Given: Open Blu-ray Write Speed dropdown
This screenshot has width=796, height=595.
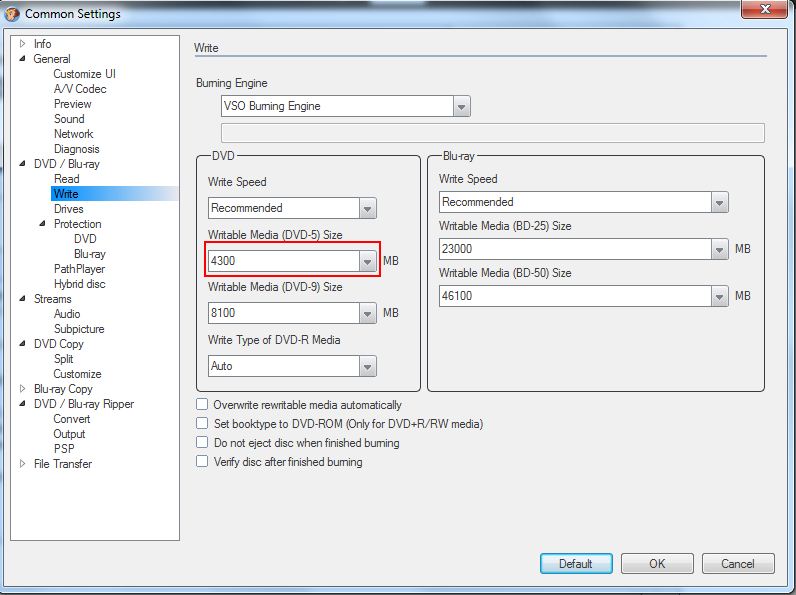Looking at the screenshot, I should (x=719, y=202).
